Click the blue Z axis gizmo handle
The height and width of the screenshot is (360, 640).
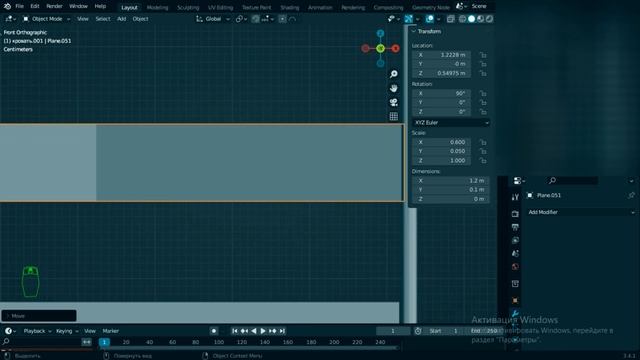point(380,33)
